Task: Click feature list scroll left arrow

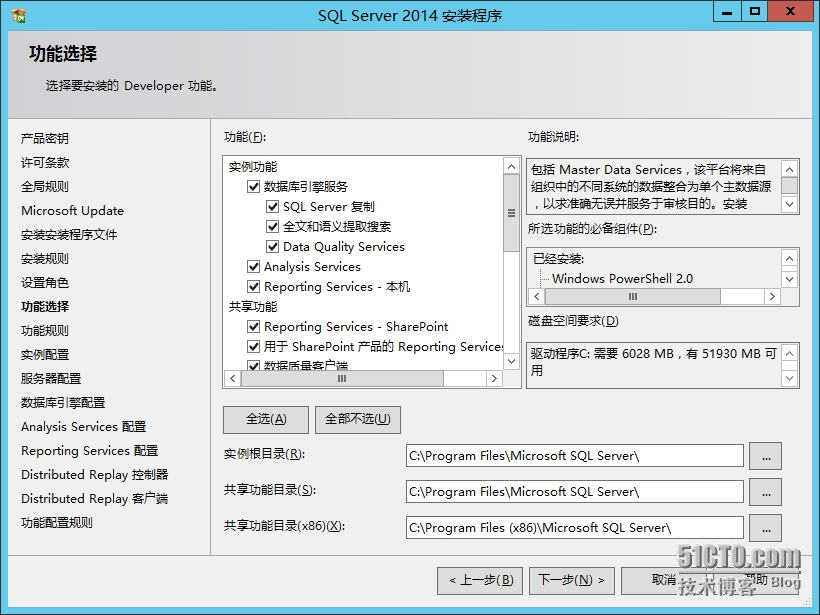Action: click(x=233, y=379)
